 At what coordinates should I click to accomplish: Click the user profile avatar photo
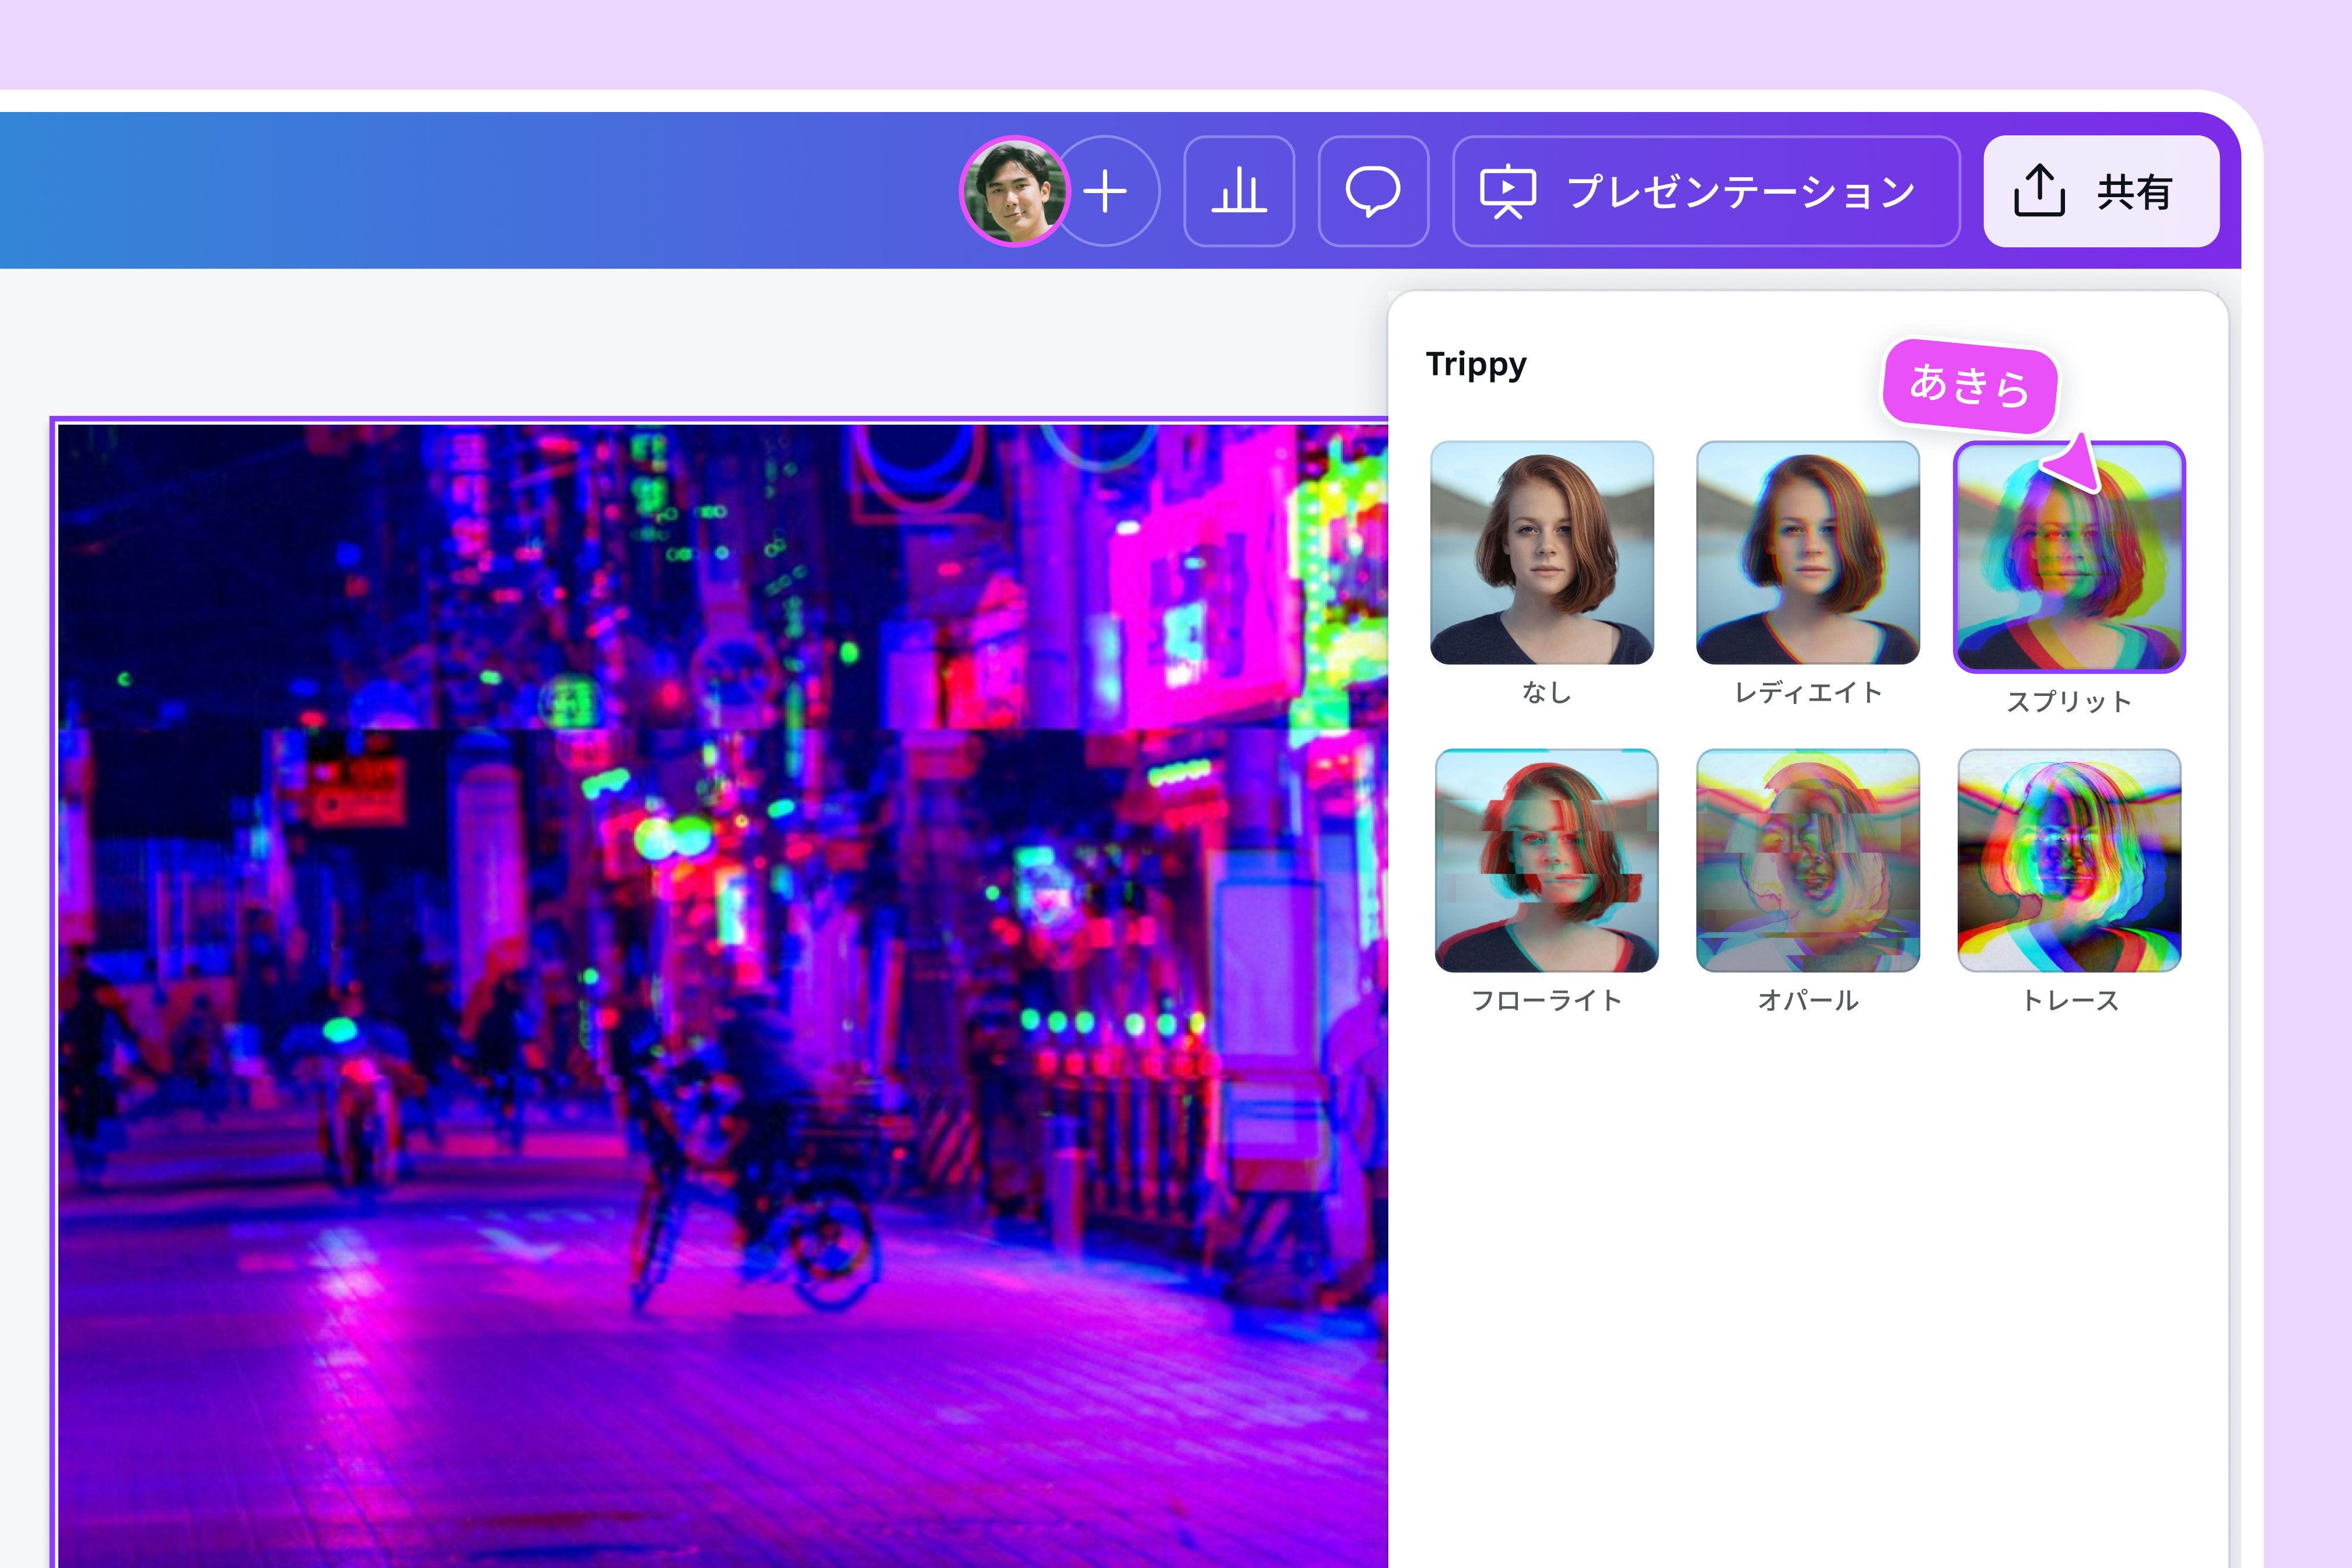1014,191
